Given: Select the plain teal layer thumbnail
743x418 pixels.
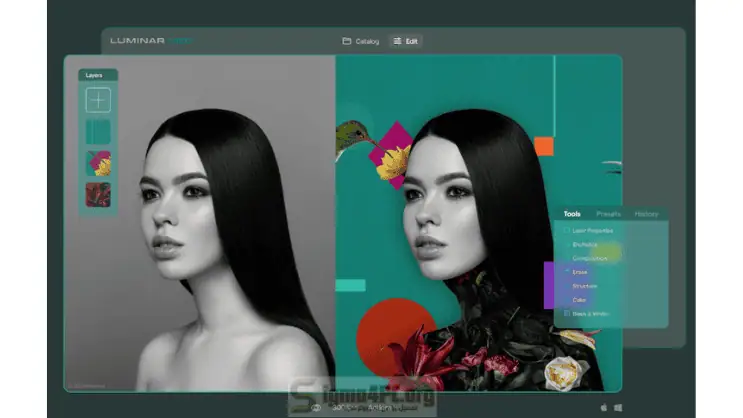Looking at the screenshot, I should pos(98,132).
